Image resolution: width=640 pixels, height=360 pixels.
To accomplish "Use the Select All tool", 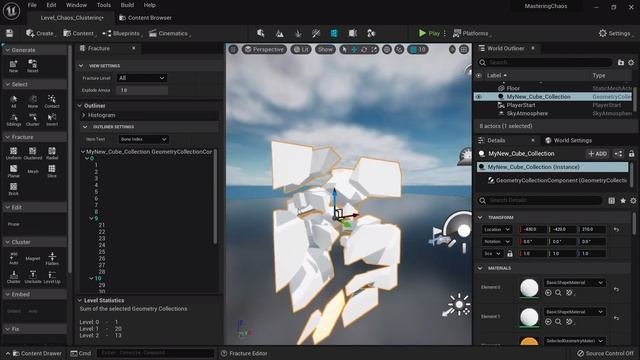I will click(x=13, y=101).
